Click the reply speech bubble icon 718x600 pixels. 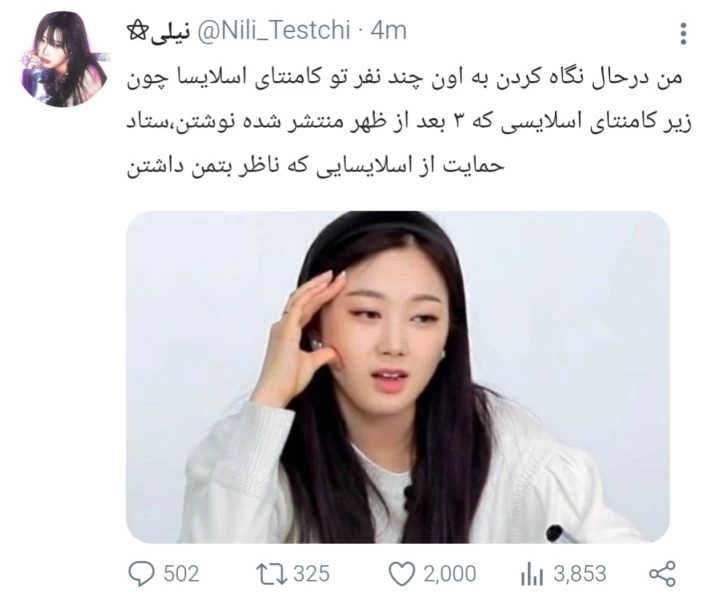pos(141,573)
